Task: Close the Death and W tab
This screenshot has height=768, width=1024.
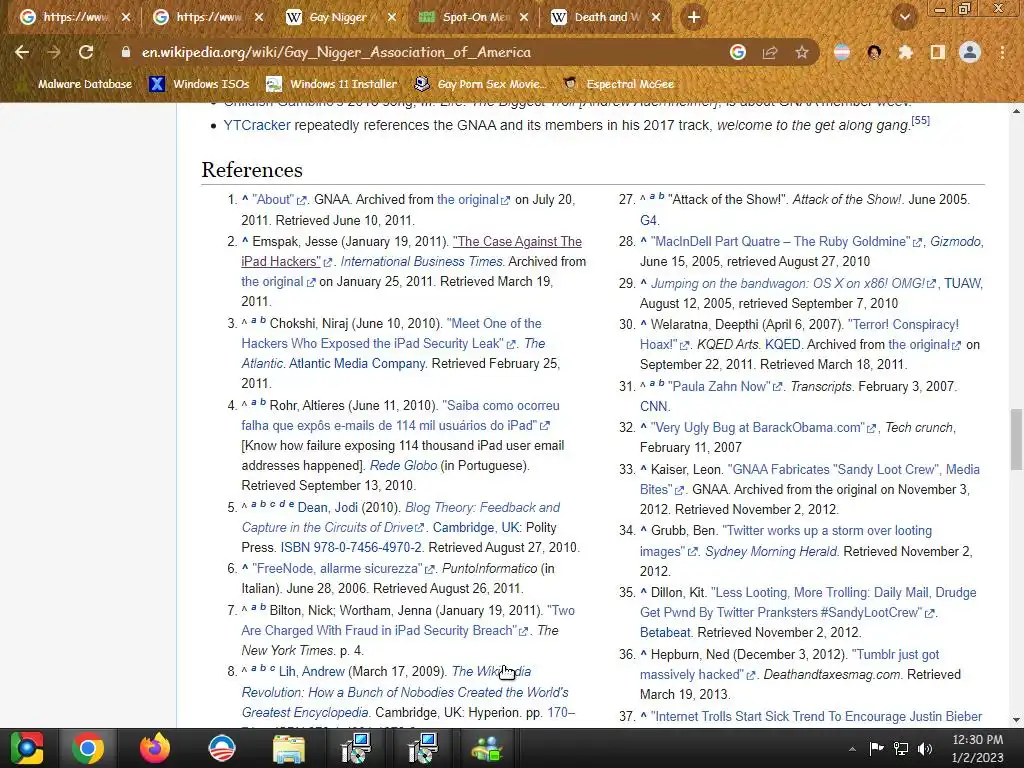Action: pos(656,18)
